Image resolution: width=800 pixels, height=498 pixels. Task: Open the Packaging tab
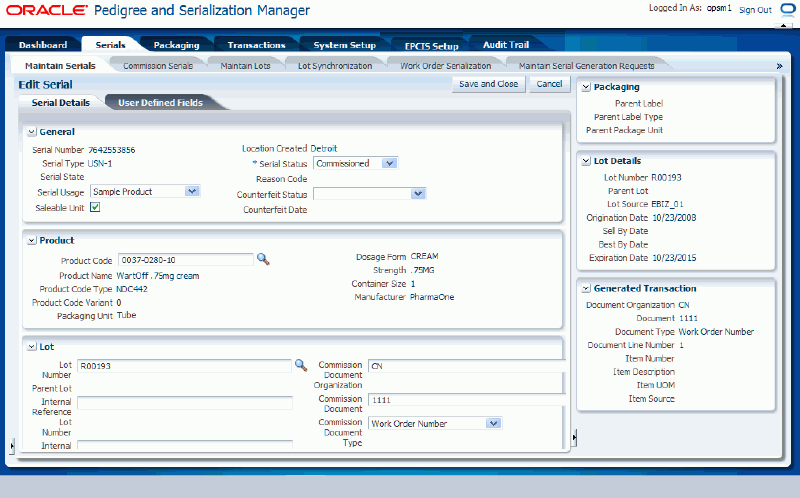coord(177,45)
